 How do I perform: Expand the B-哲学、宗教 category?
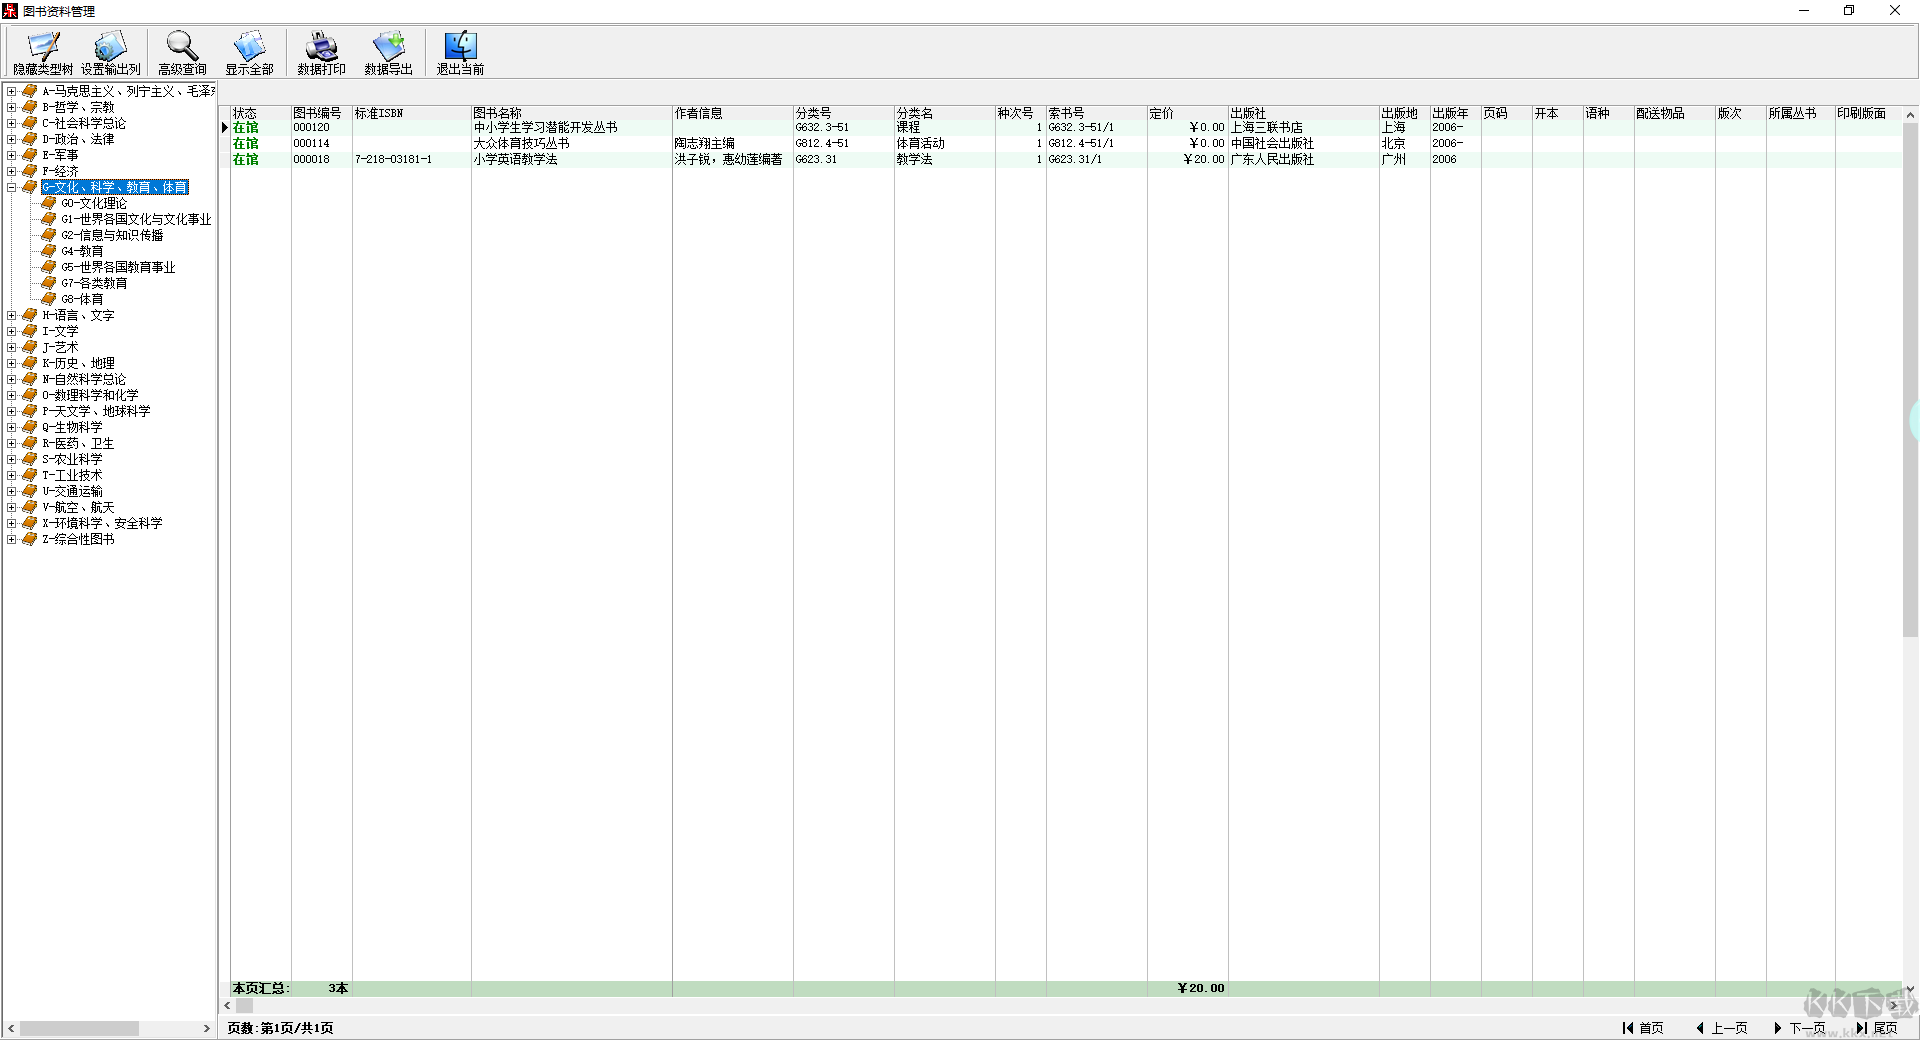12,107
